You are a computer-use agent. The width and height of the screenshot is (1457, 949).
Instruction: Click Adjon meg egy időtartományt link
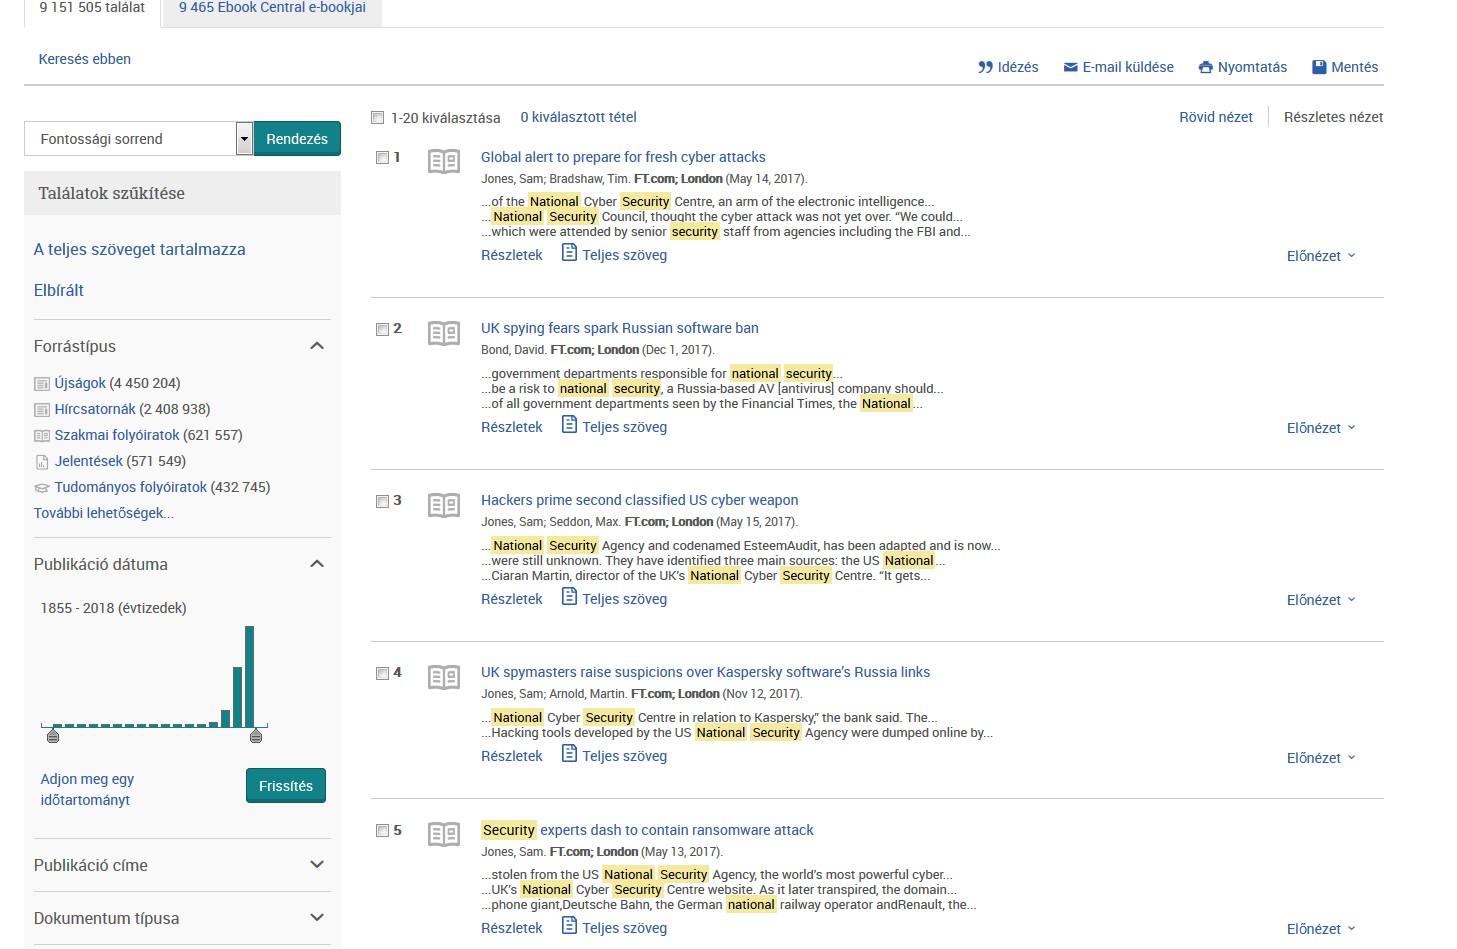coord(87,789)
